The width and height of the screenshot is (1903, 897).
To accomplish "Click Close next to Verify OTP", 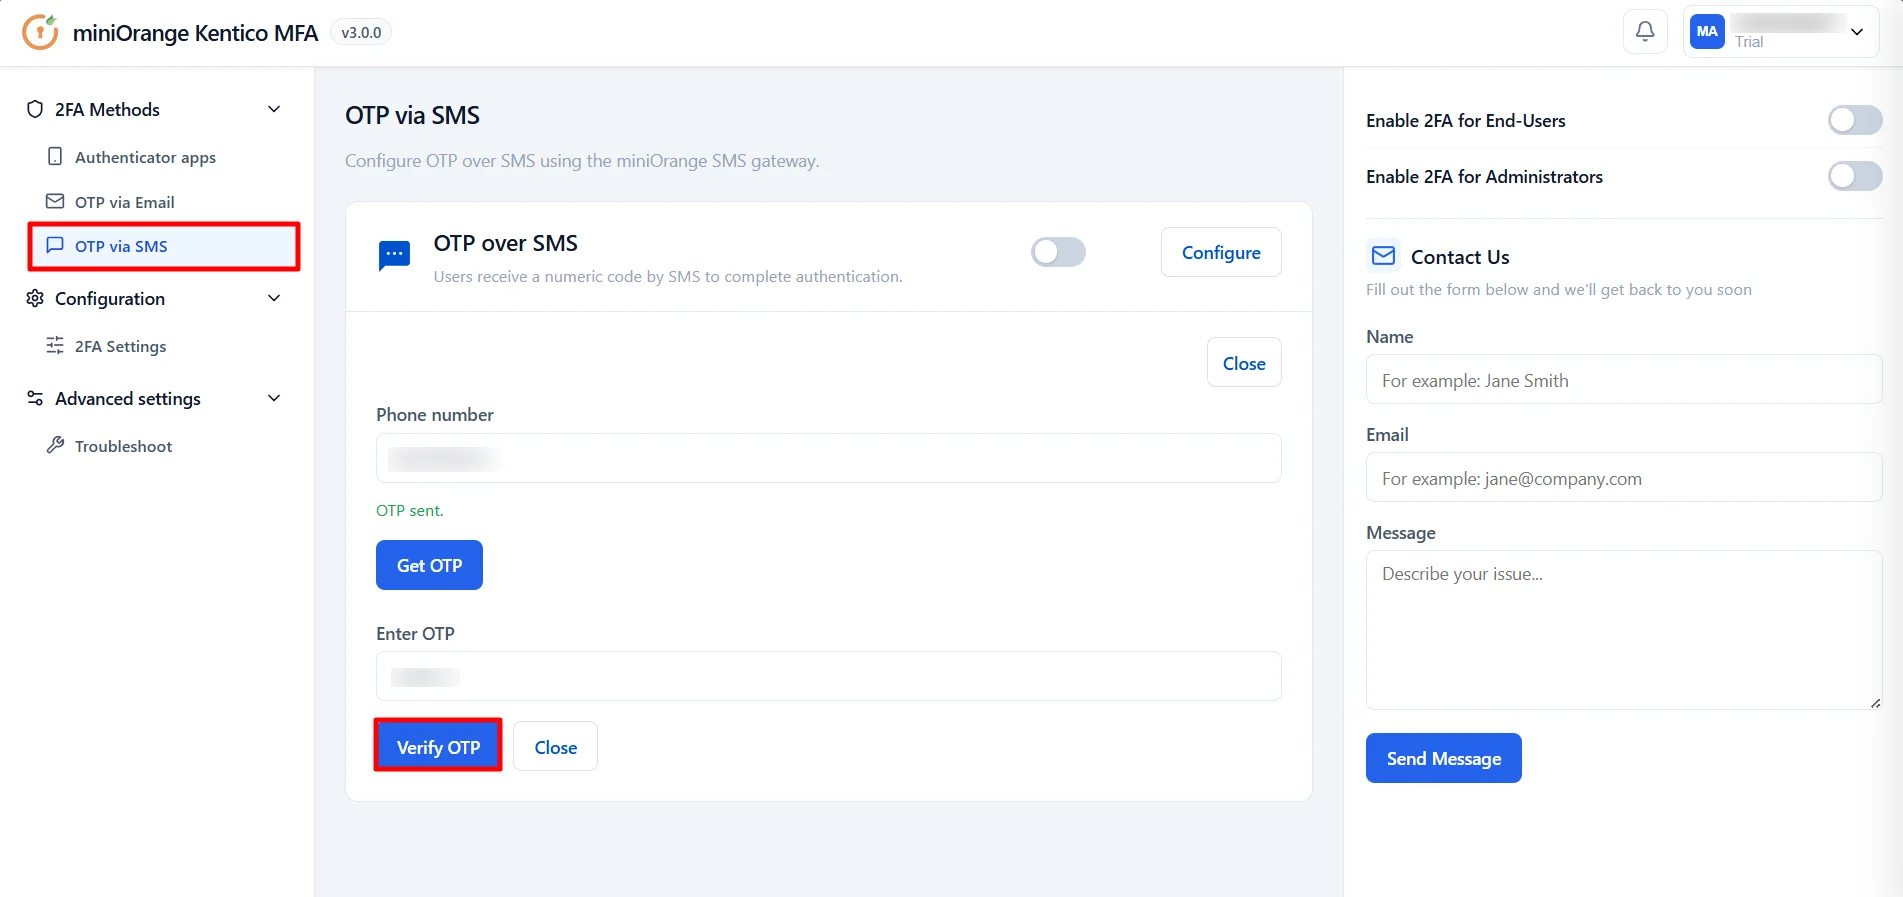I will click(x=555, y=747).
